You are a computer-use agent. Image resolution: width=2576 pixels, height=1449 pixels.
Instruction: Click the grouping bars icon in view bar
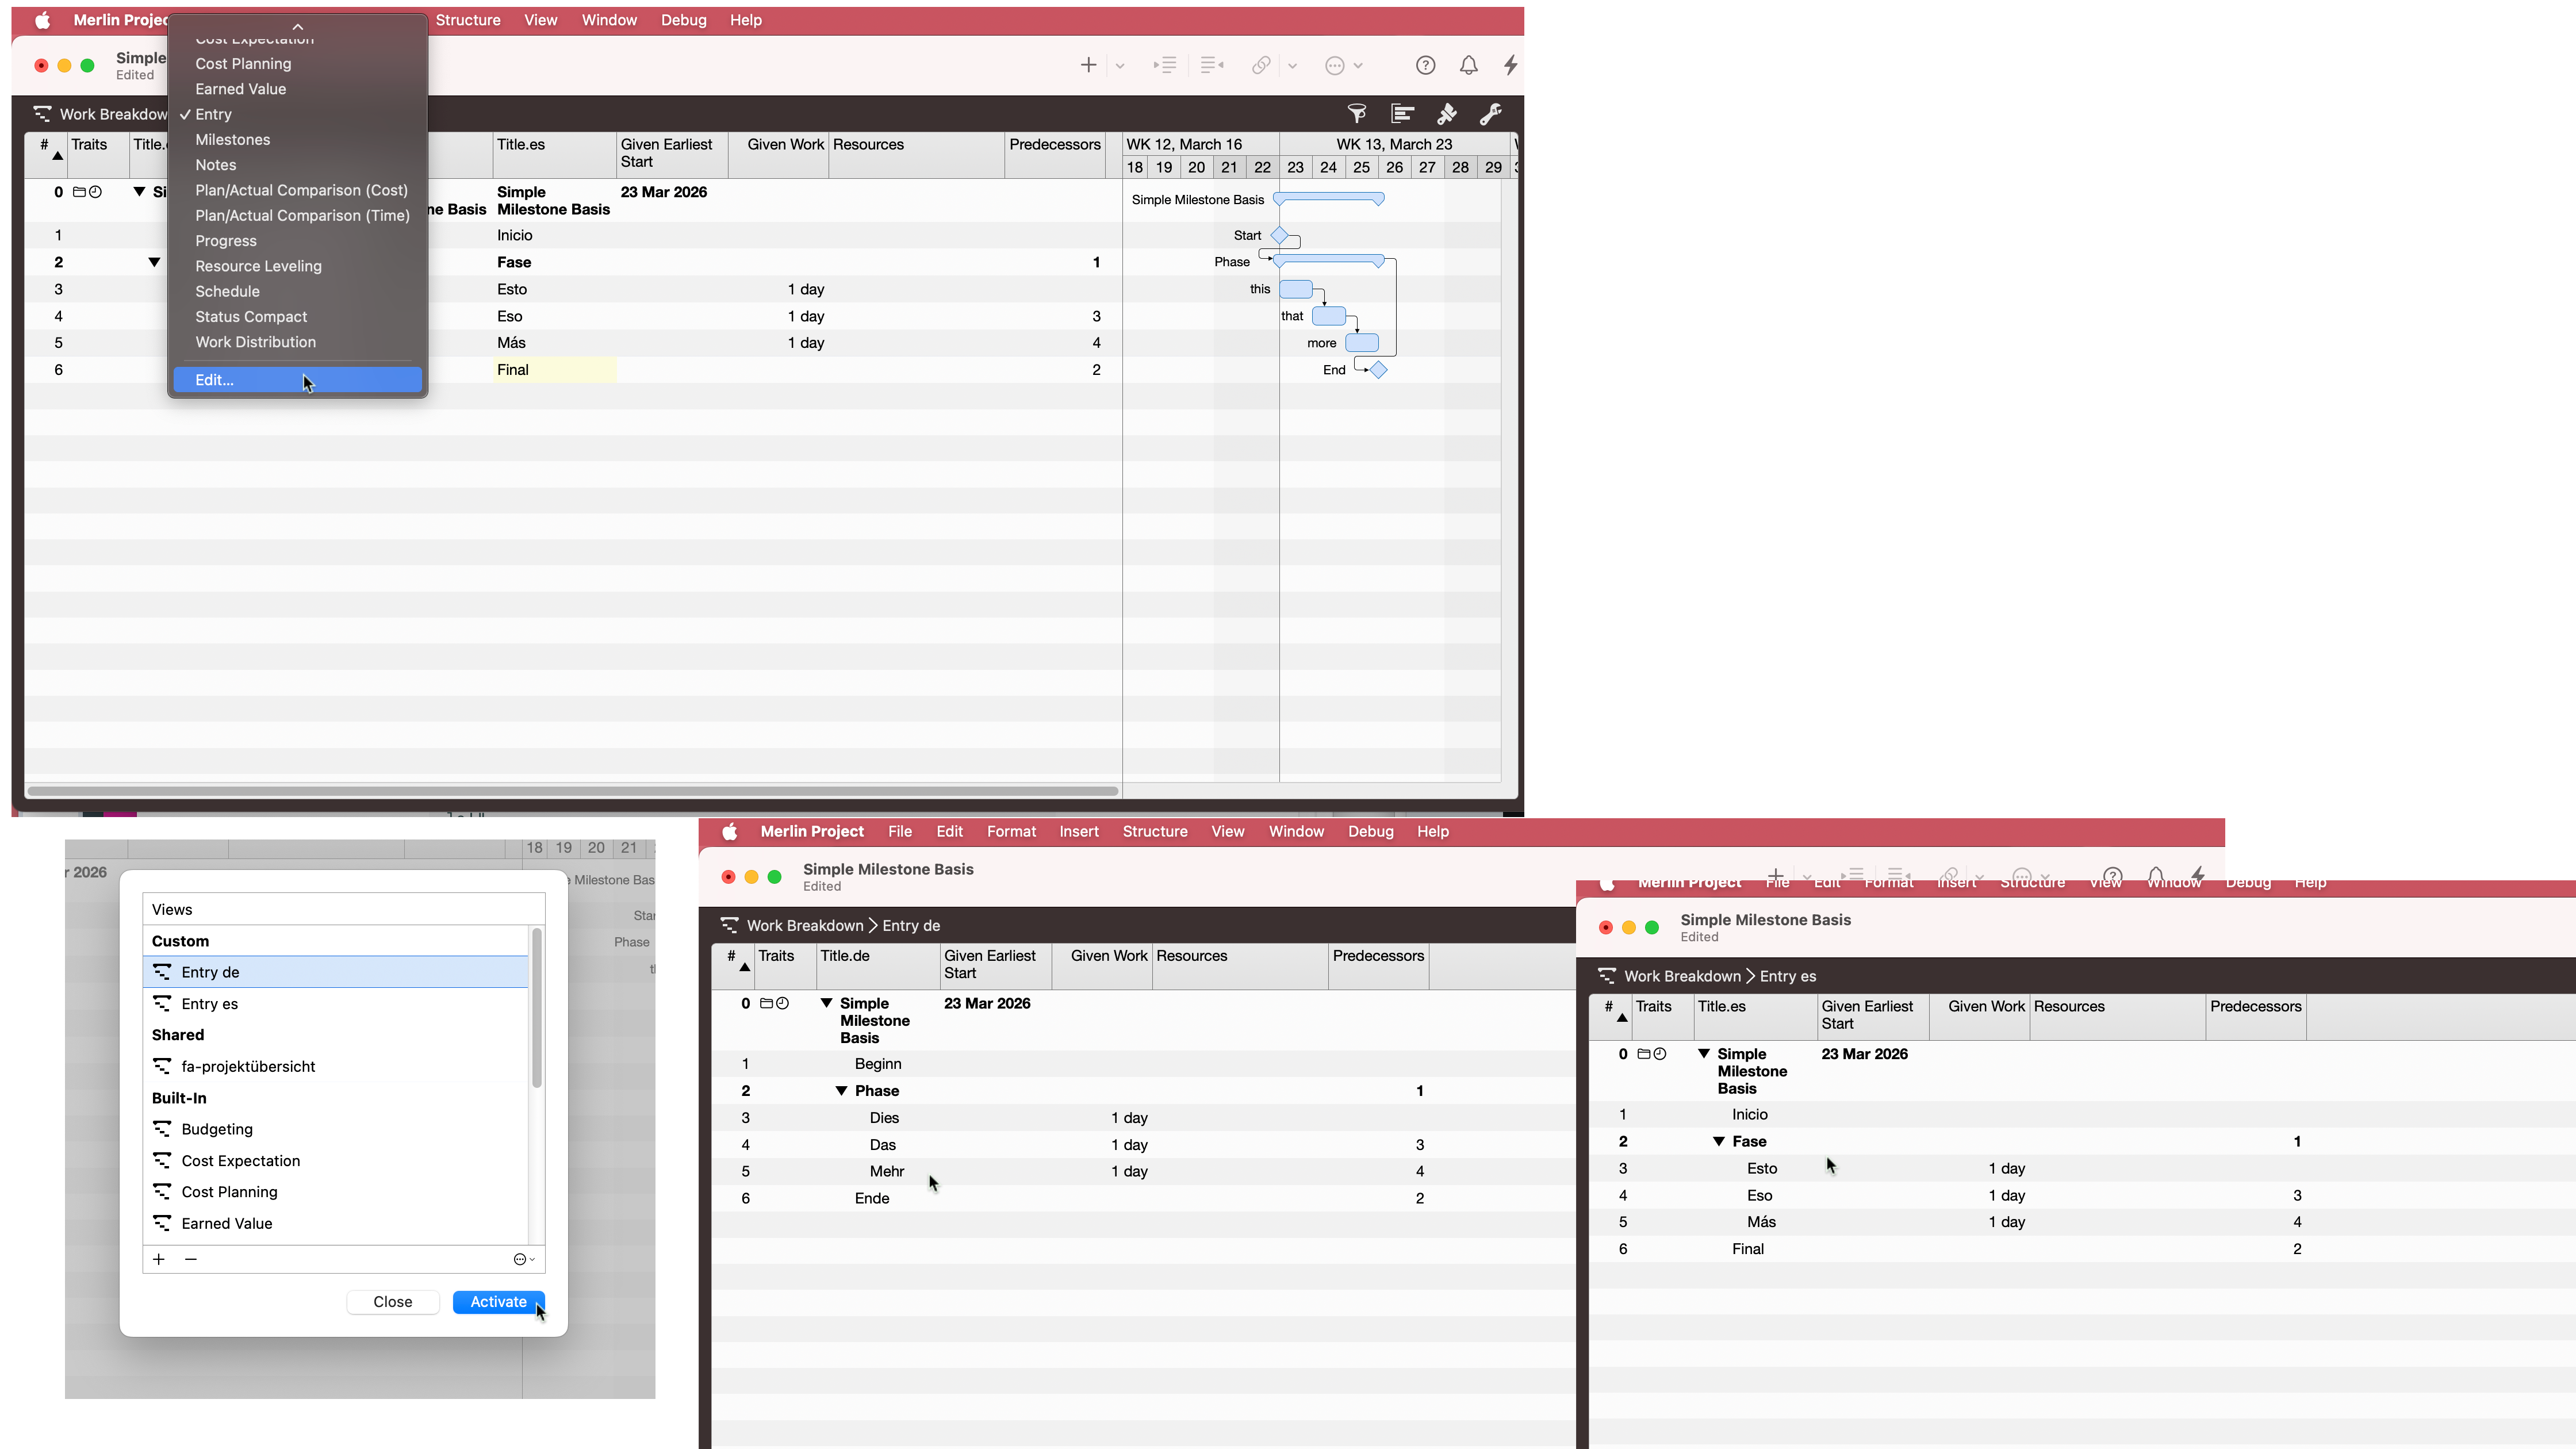pos(1402,113)
